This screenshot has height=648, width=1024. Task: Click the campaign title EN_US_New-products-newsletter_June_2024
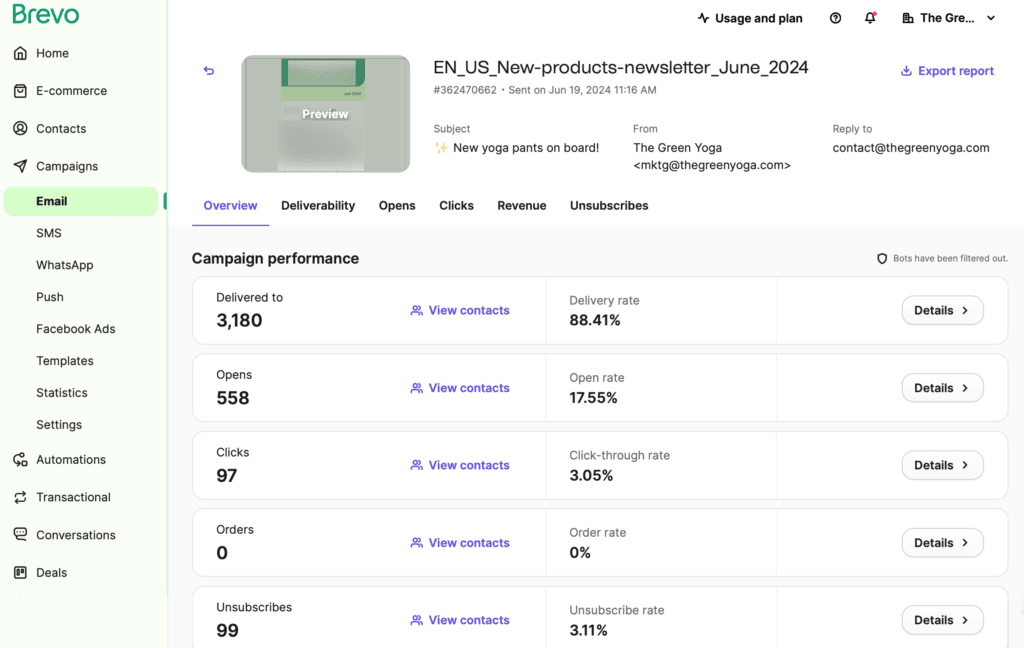click(x=620, y=67)
